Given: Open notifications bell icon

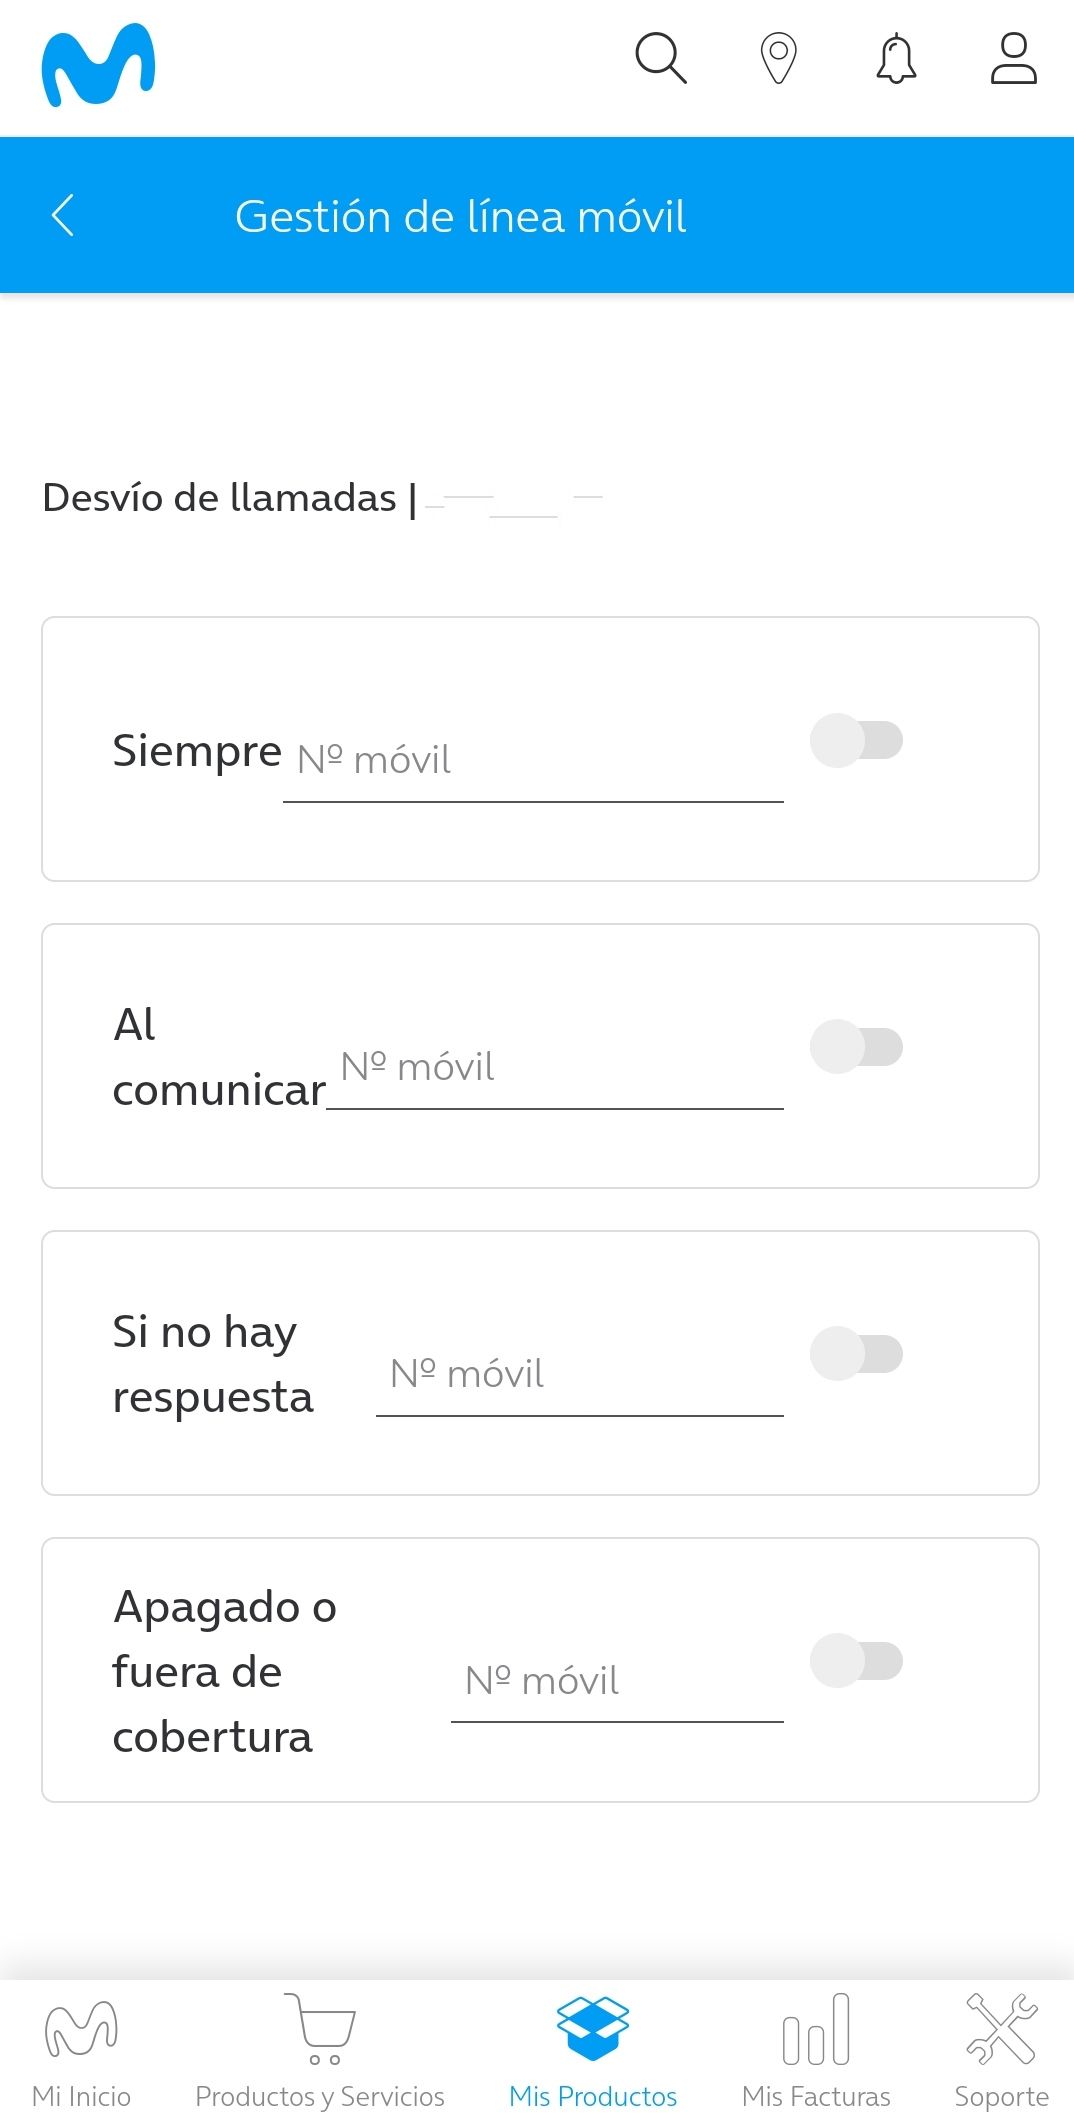Looking at the screenshot, I should point(896,58).
